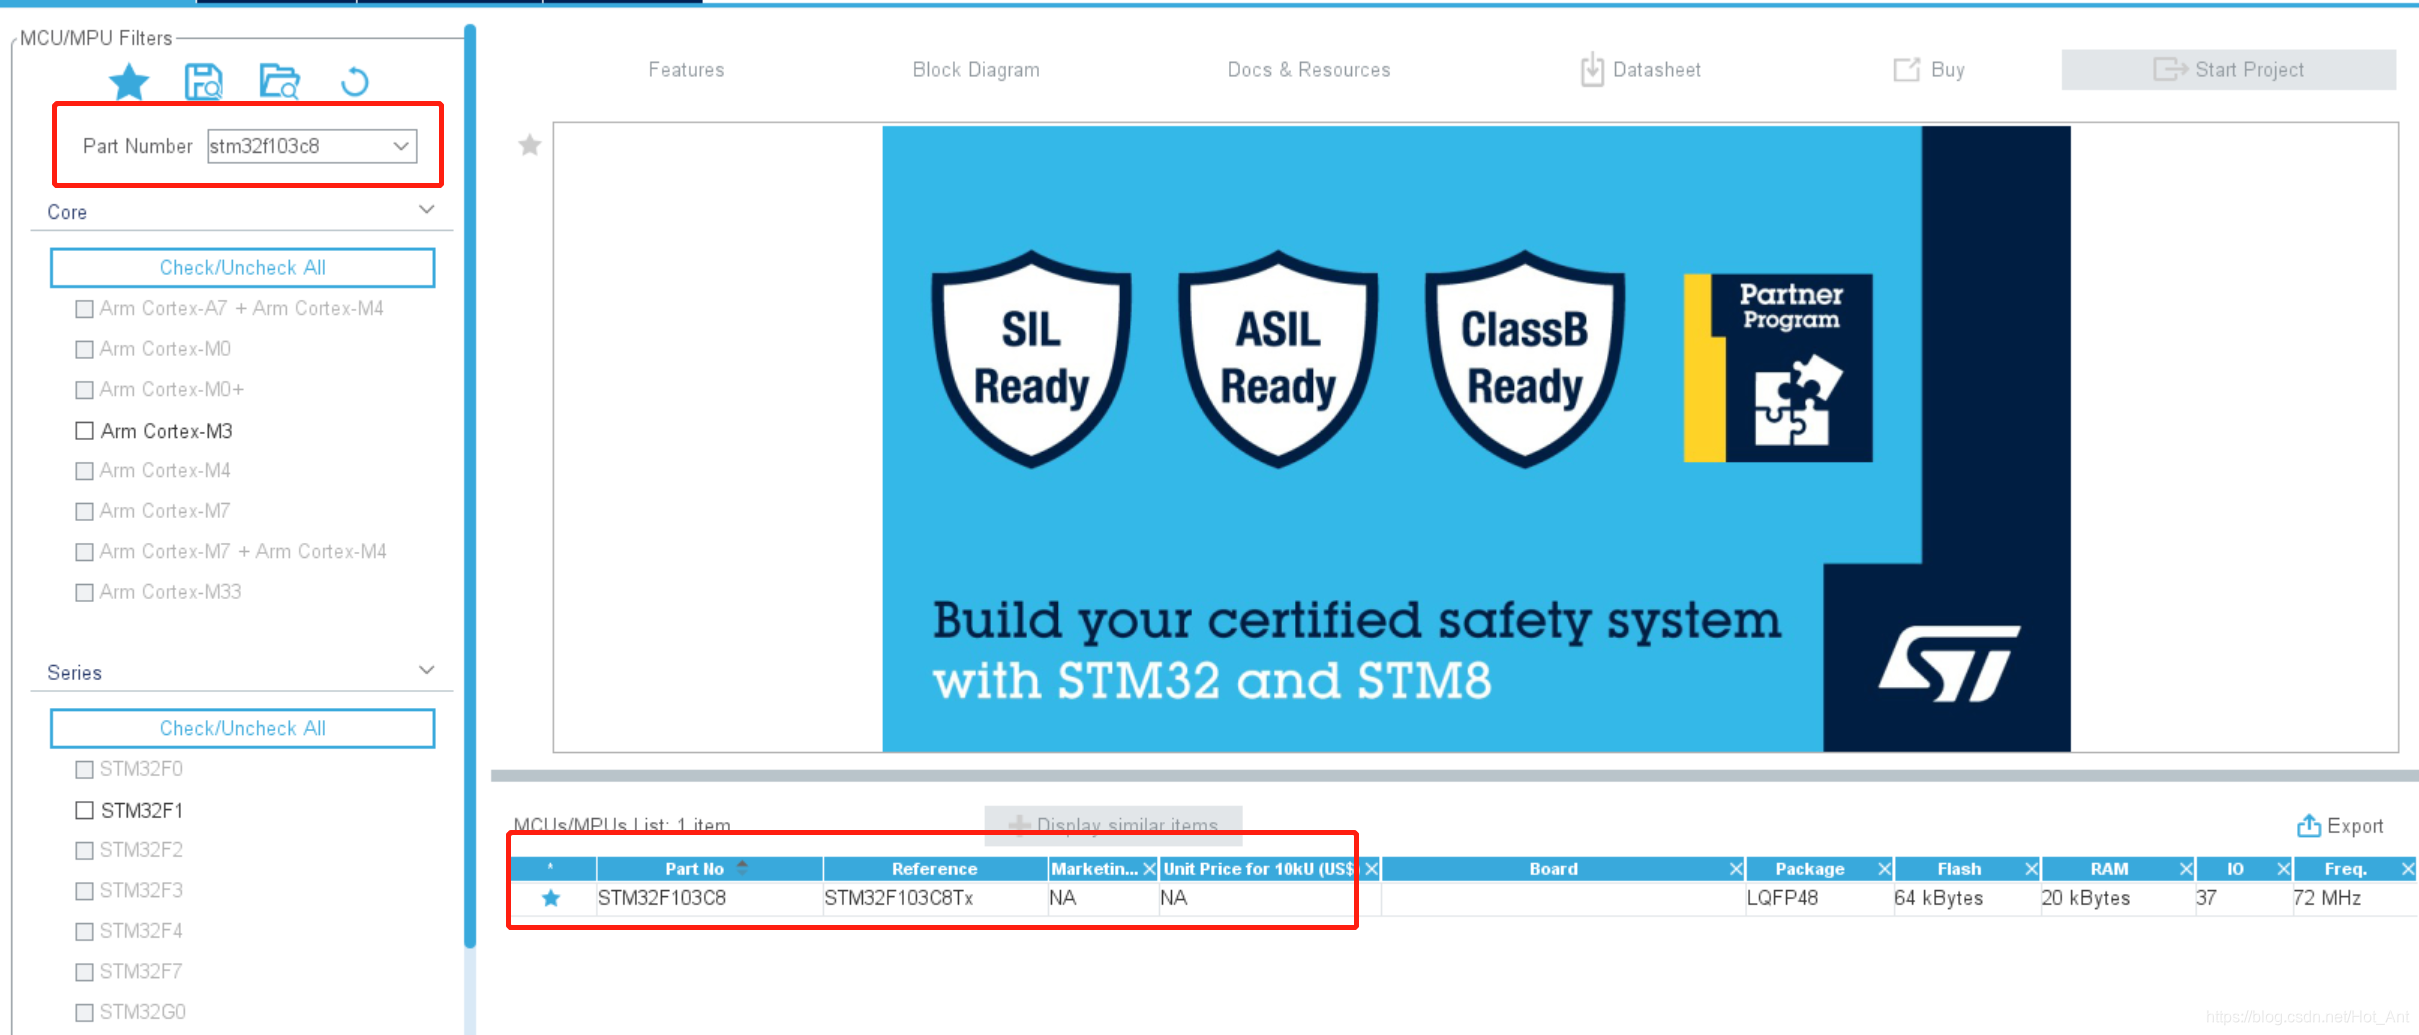Screen dimensions: 2419x1035
Task: Check STM32F4 series checkbox
Action: tap(85, 932)
